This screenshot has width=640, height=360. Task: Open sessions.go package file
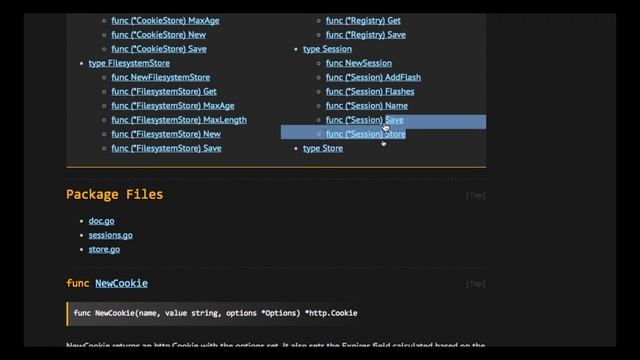click(x=111, y=235)
